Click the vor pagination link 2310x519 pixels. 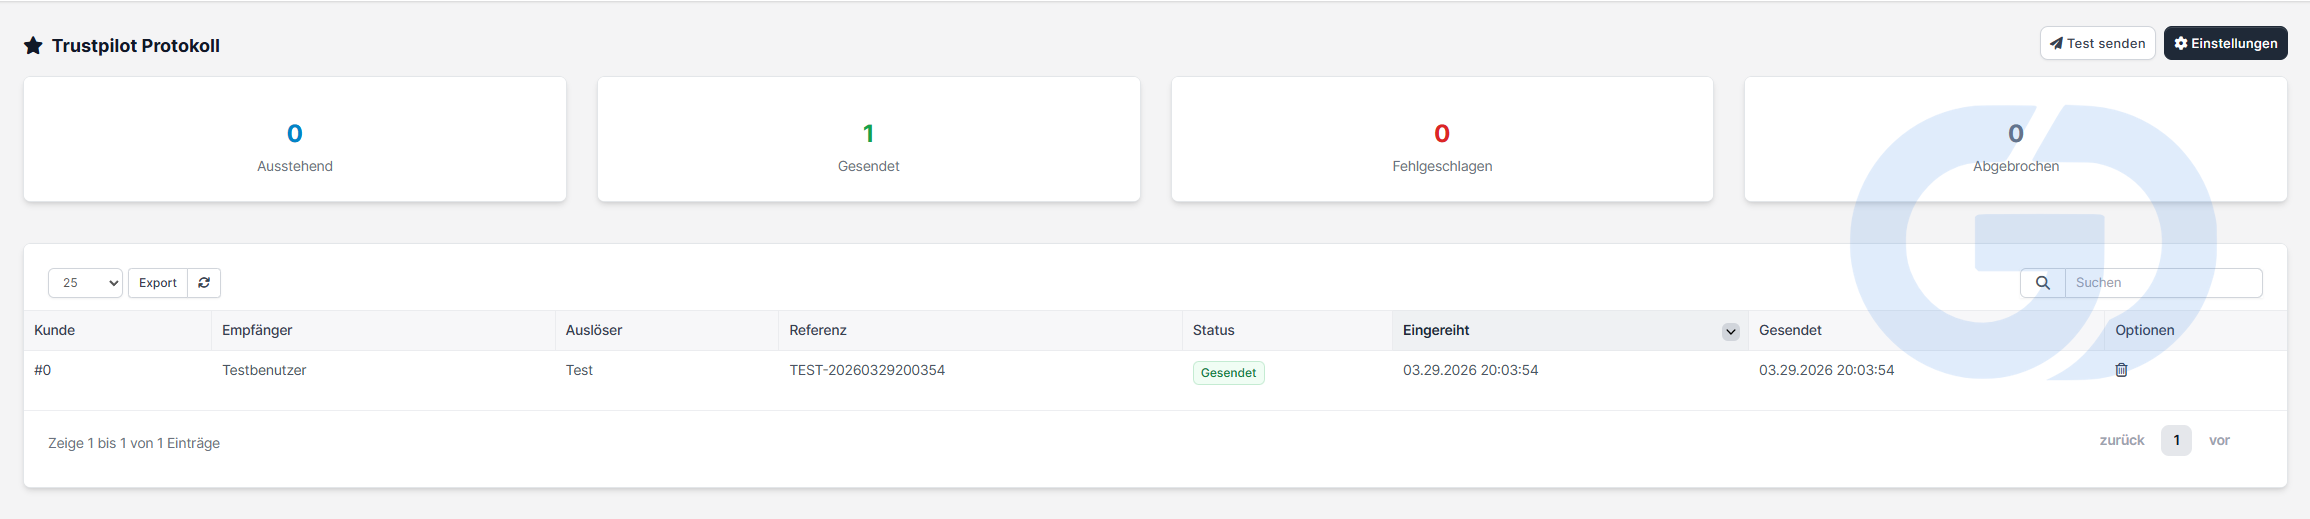(2219, 440)
